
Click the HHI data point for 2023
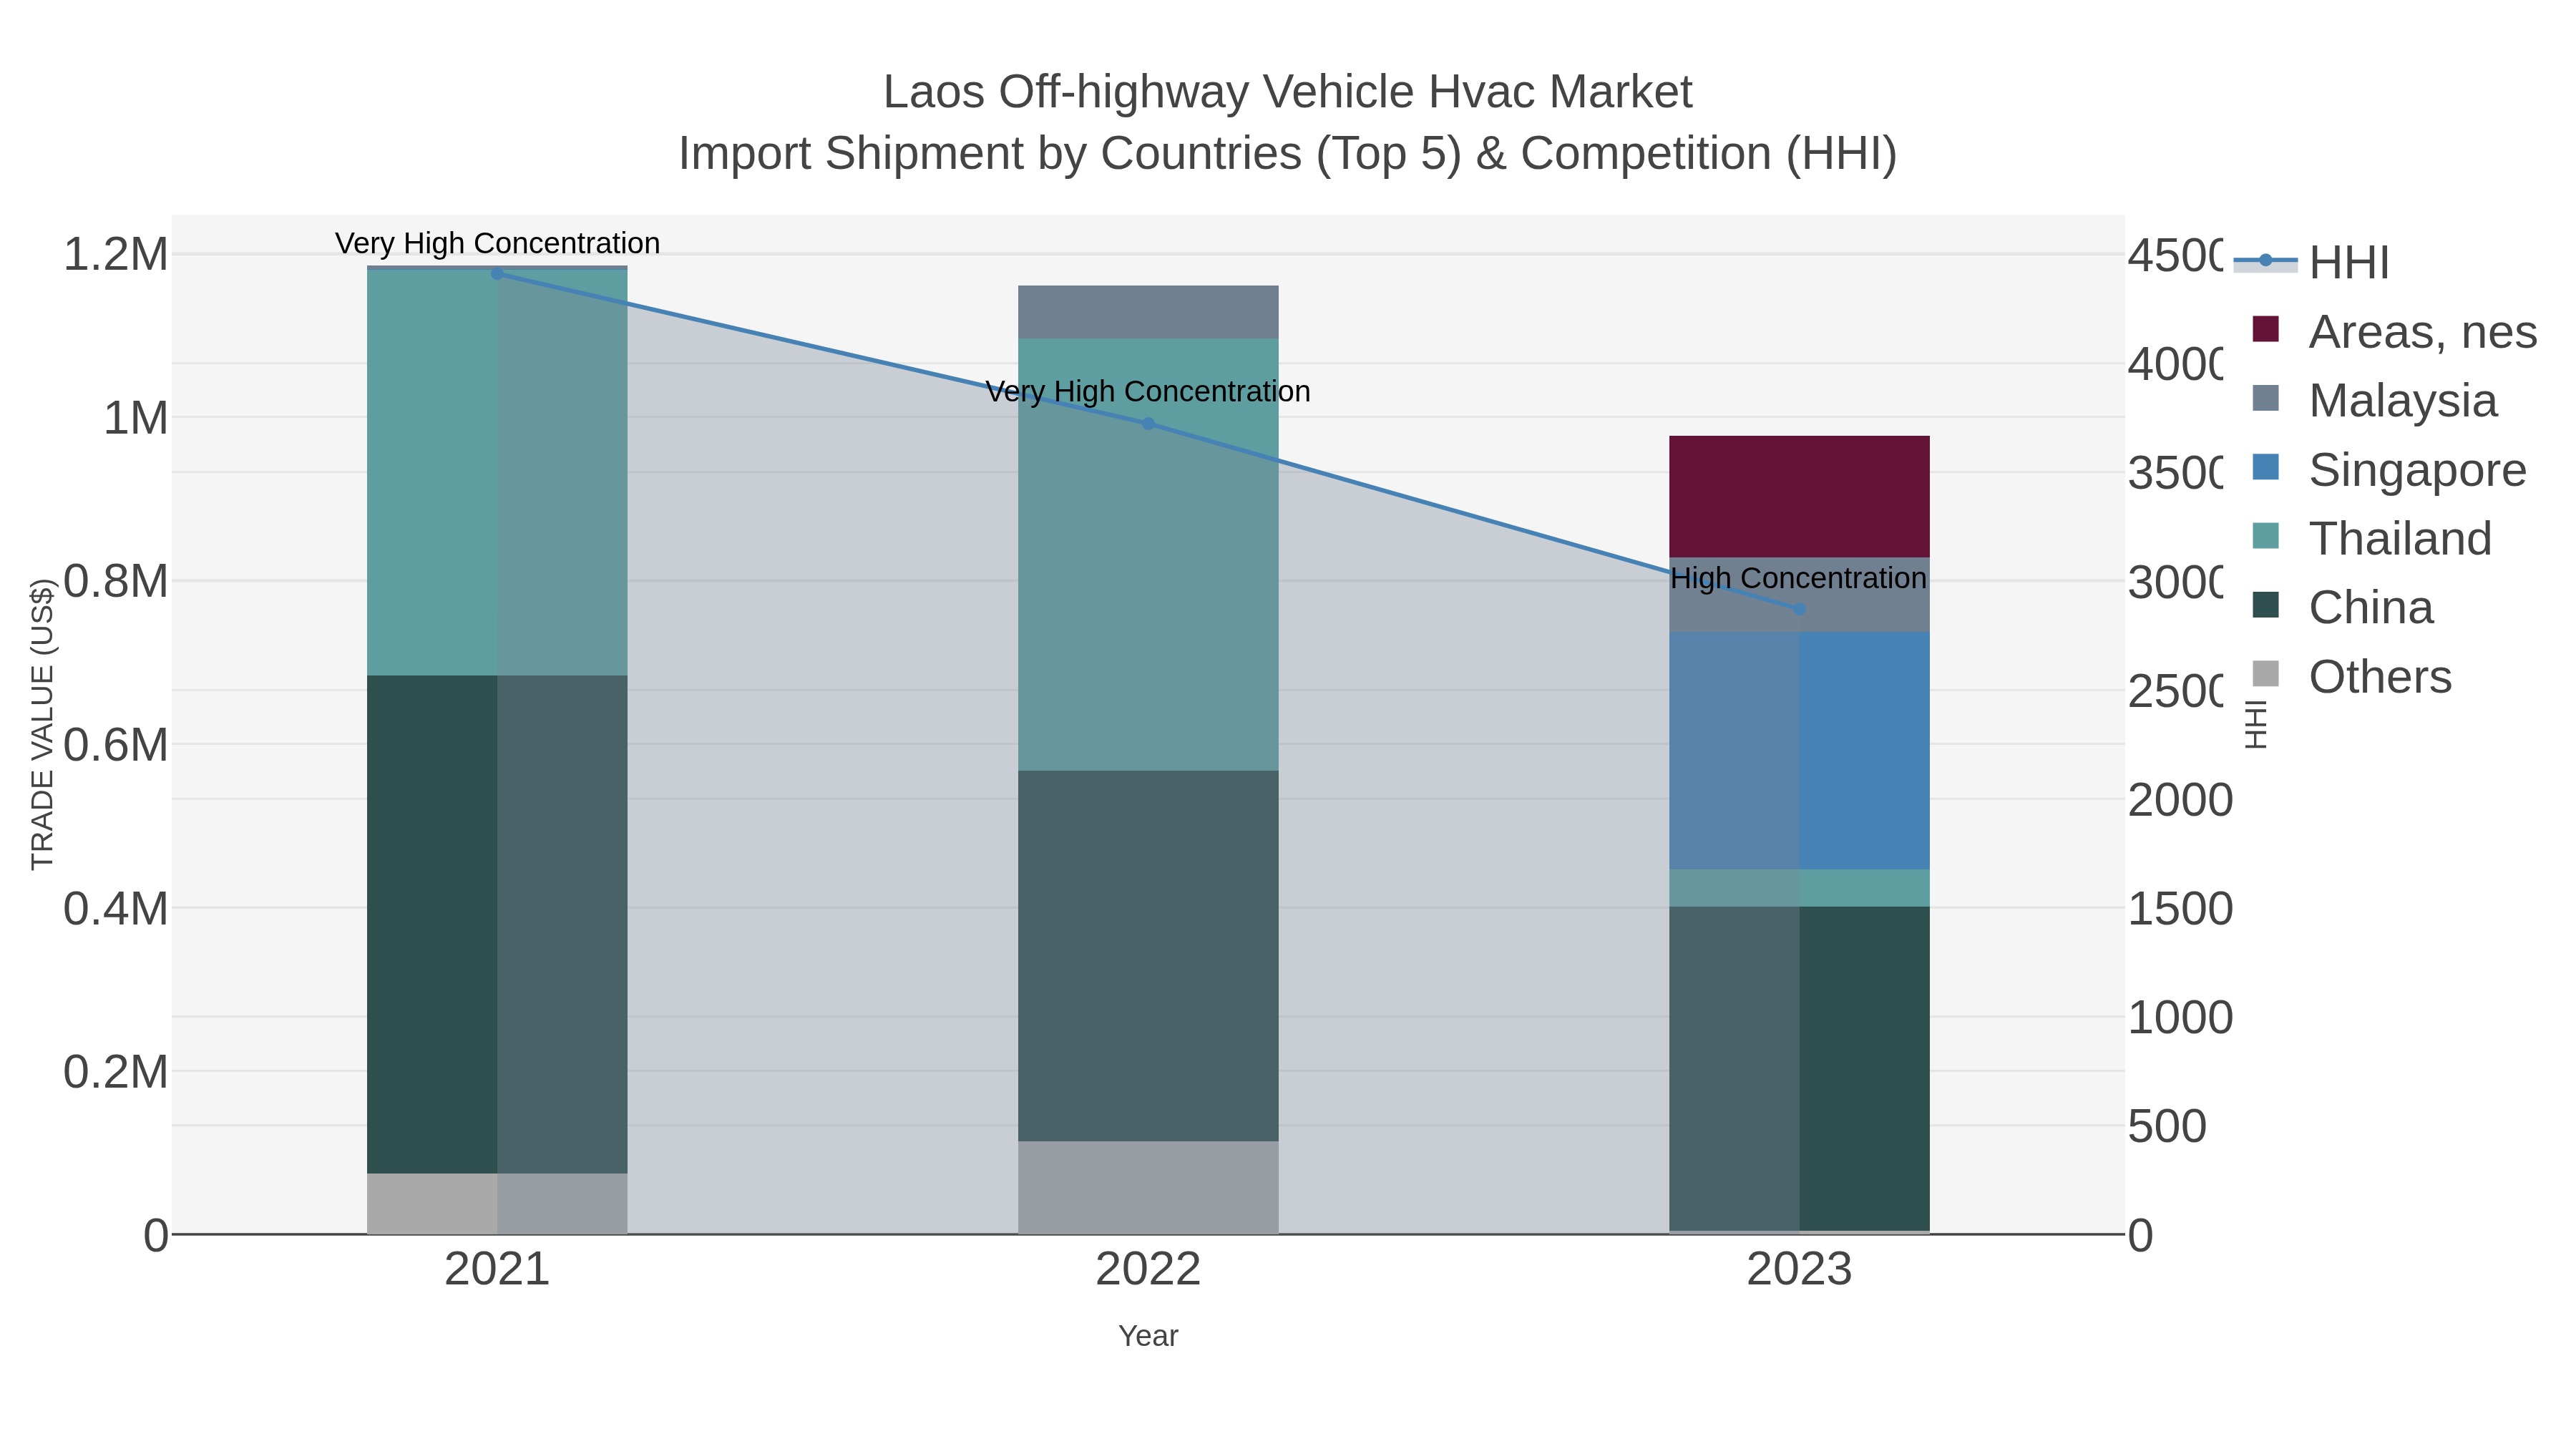click(x=1799, y=609)
